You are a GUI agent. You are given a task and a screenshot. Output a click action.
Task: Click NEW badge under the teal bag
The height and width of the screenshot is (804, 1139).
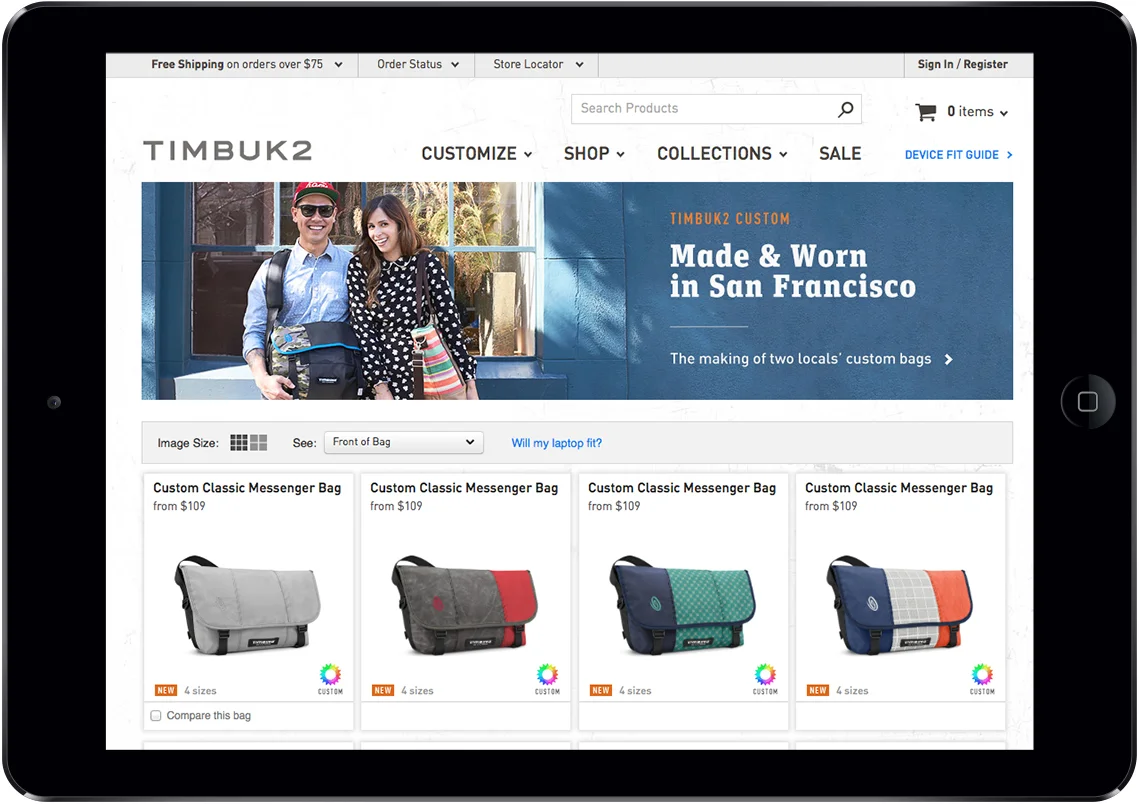(x=600, y=690)
